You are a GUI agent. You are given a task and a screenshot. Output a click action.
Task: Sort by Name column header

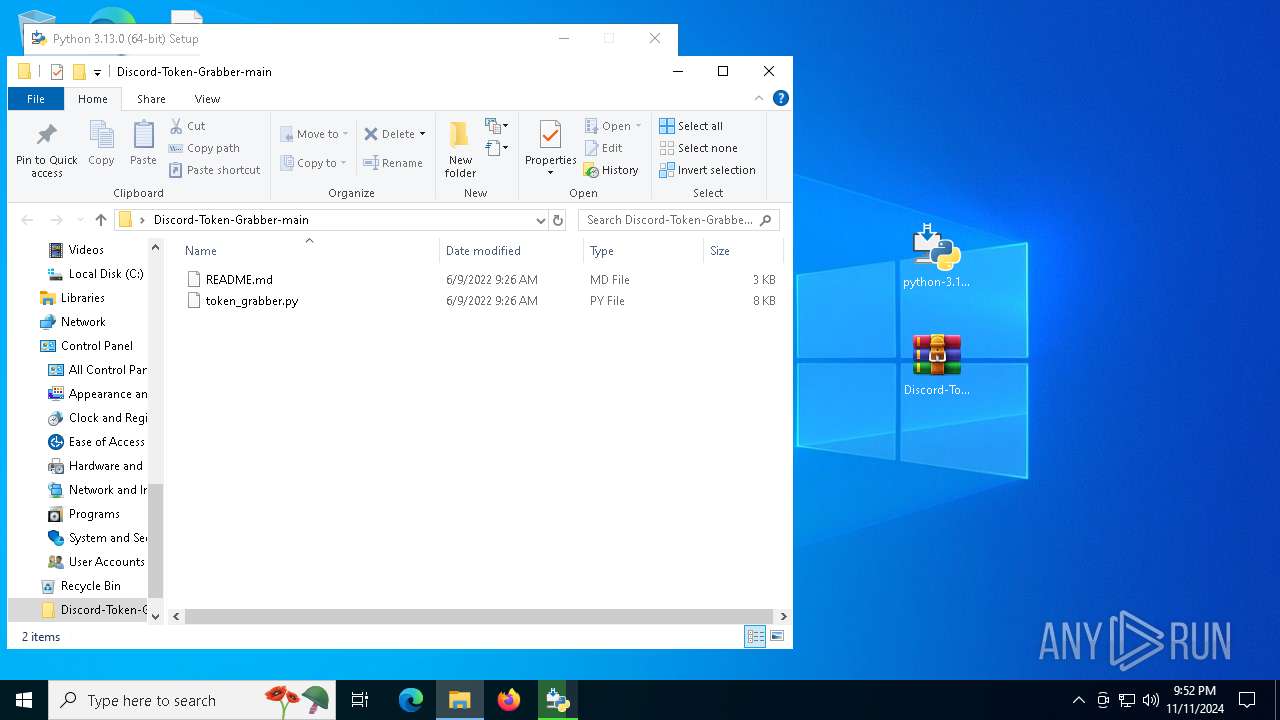pyautogui.click(x=309, y=251)
